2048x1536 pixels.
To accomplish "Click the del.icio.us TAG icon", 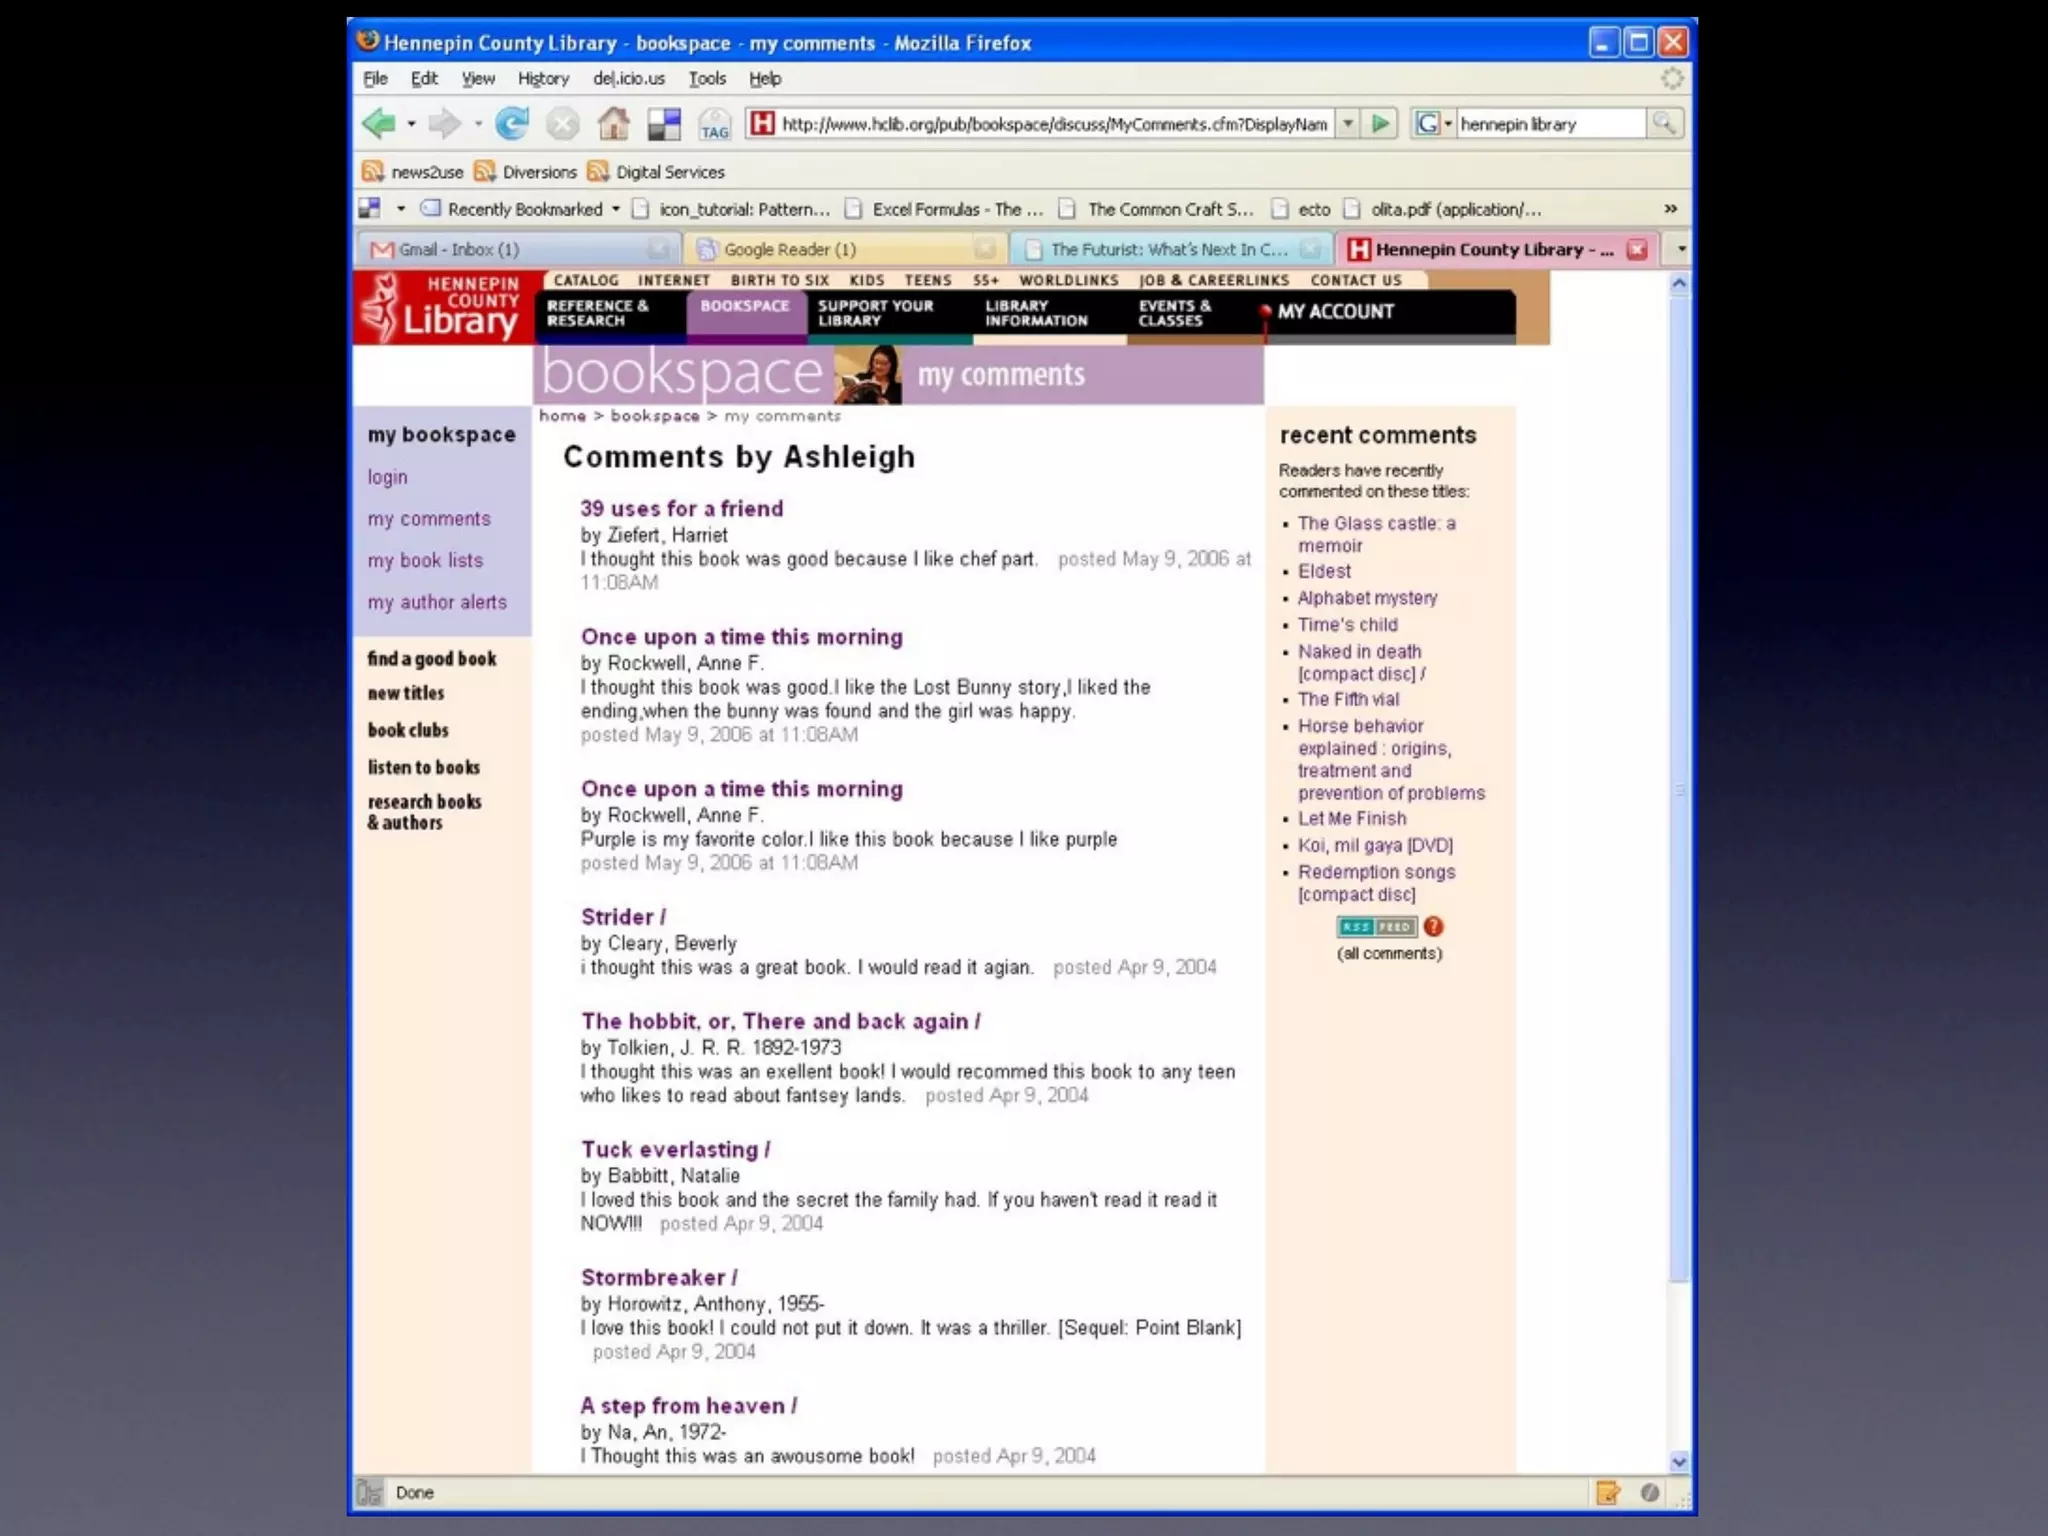I will coord(714,125).
